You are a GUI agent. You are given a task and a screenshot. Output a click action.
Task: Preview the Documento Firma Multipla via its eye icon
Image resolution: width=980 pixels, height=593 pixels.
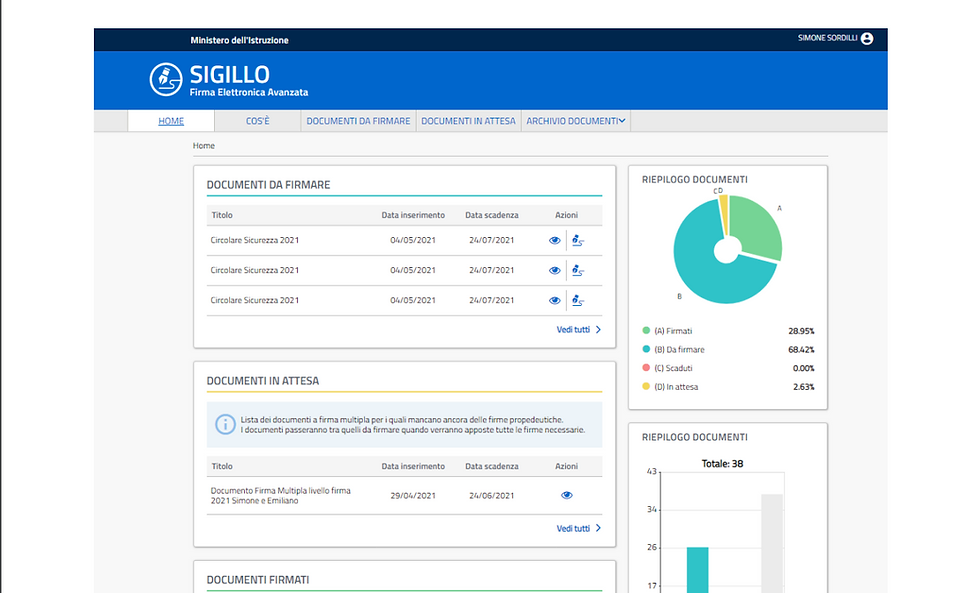pos(567,494)
